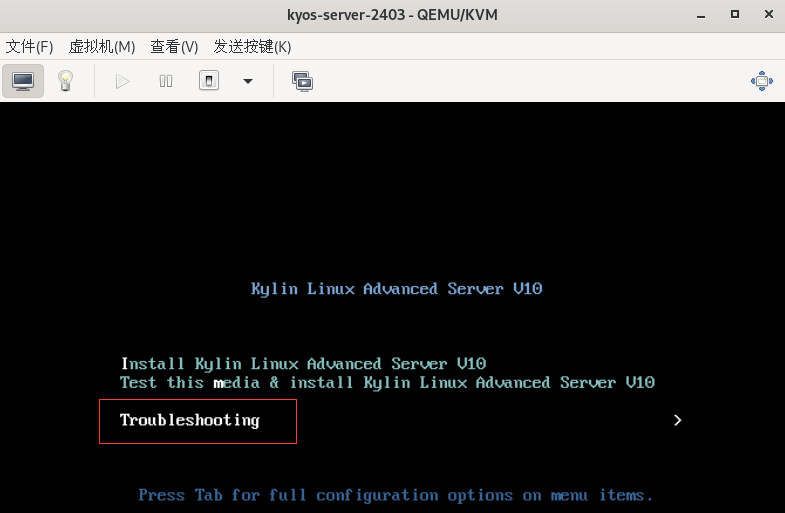Open the manage VM snapshots icon

coord(302,81)
